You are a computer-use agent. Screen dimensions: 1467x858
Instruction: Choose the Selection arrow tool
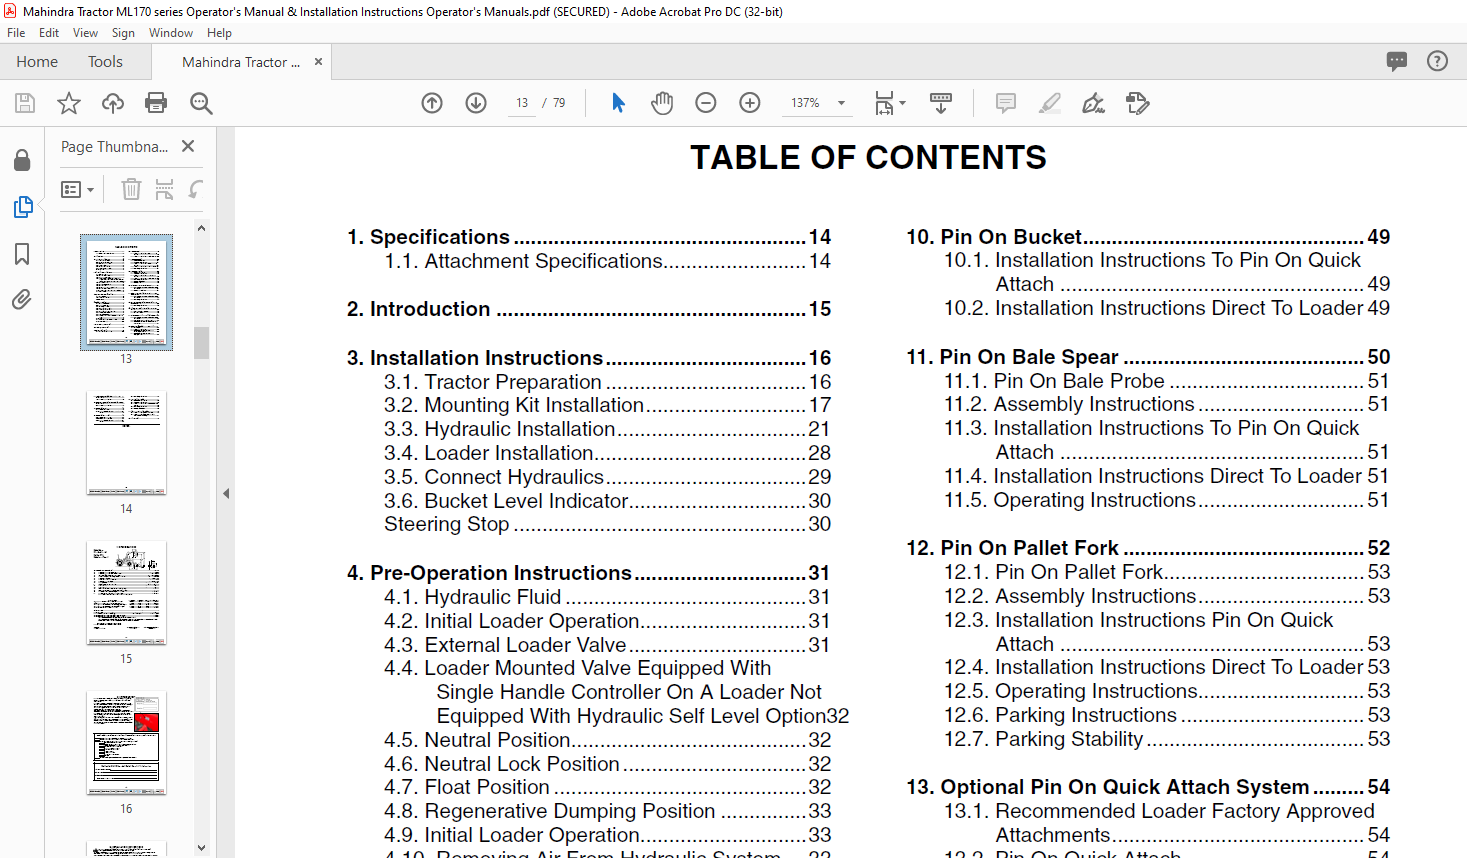pos(618,103)
